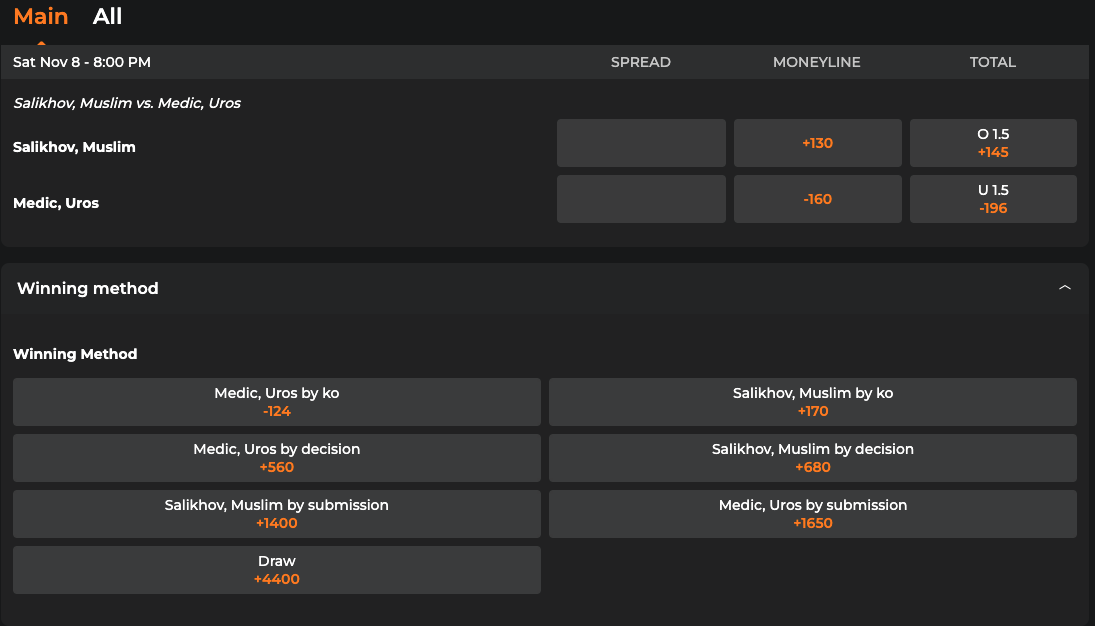Open the All markets tab

(x=107, y=17)
